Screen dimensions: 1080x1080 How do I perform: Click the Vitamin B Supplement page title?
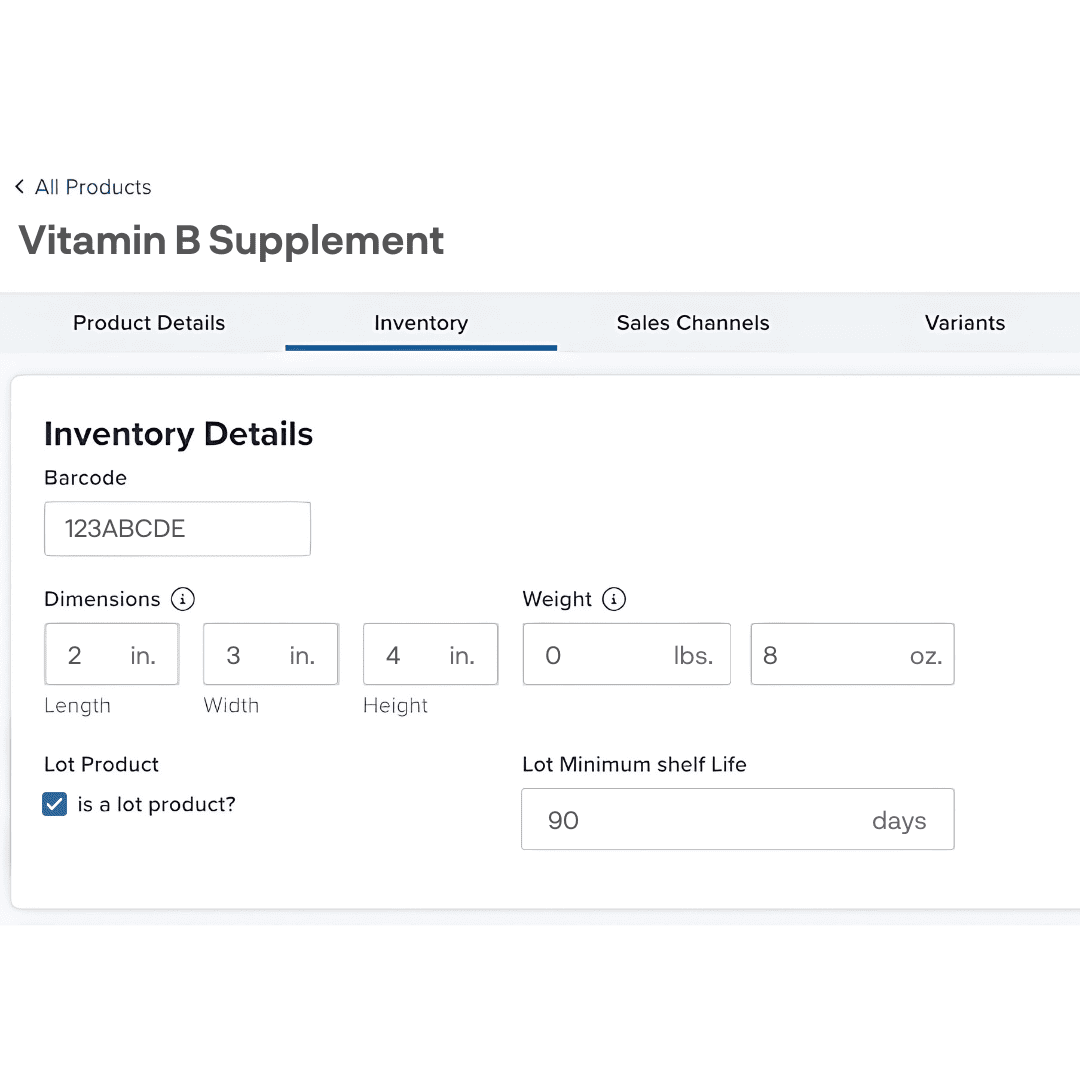(231, 241)
